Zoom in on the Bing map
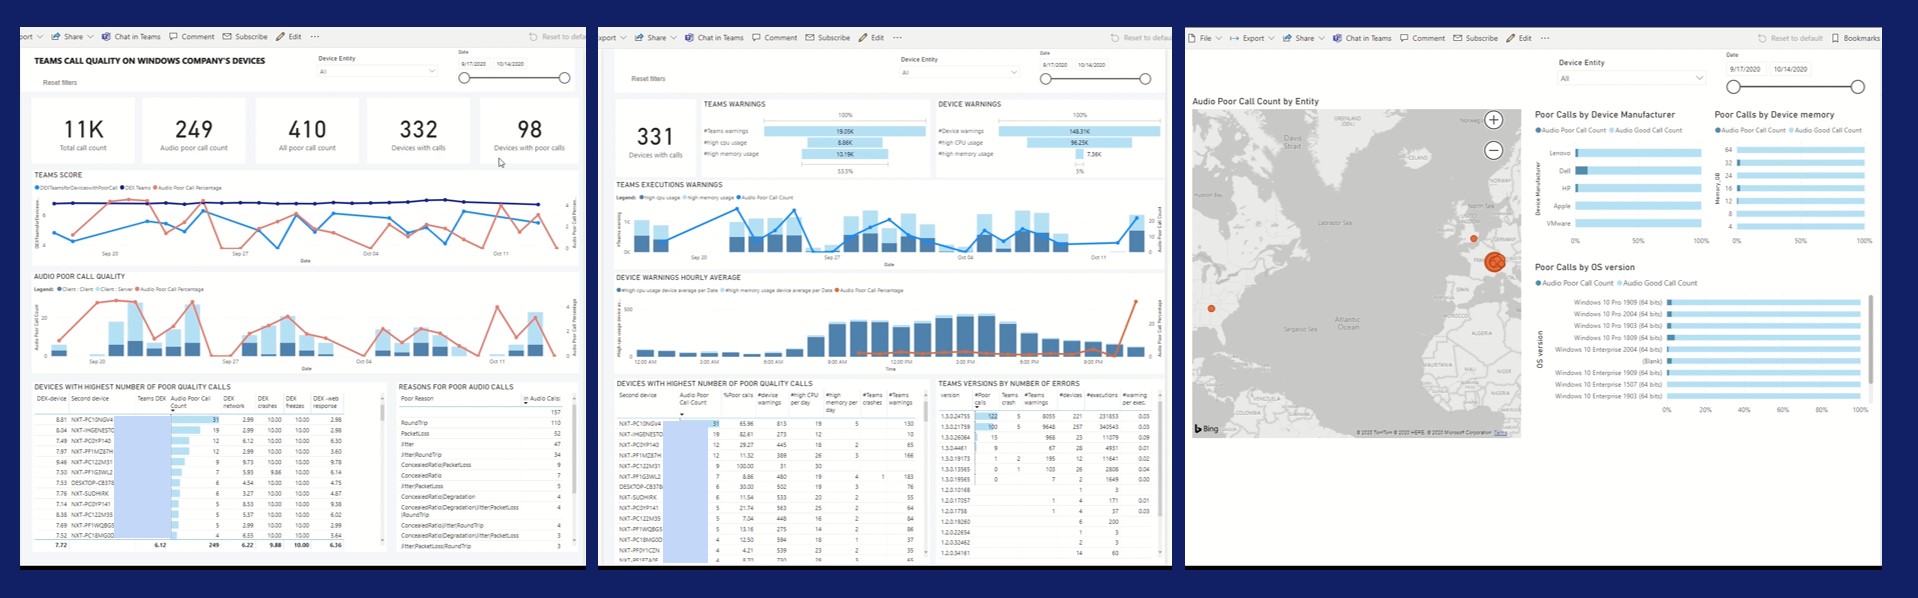 pyautogui.click(x=1493, y=120)
